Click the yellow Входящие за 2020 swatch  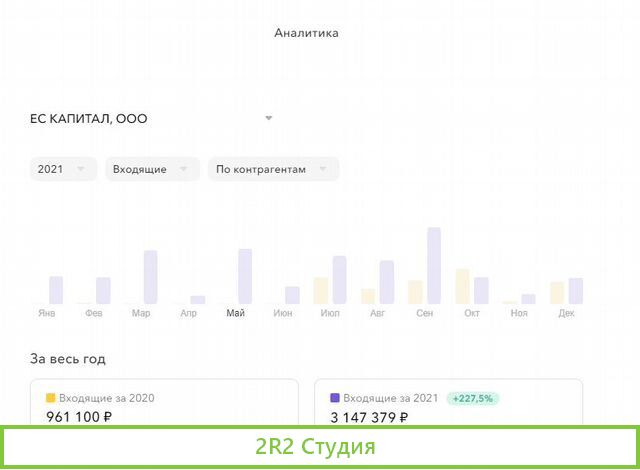(x=51, y=398)
